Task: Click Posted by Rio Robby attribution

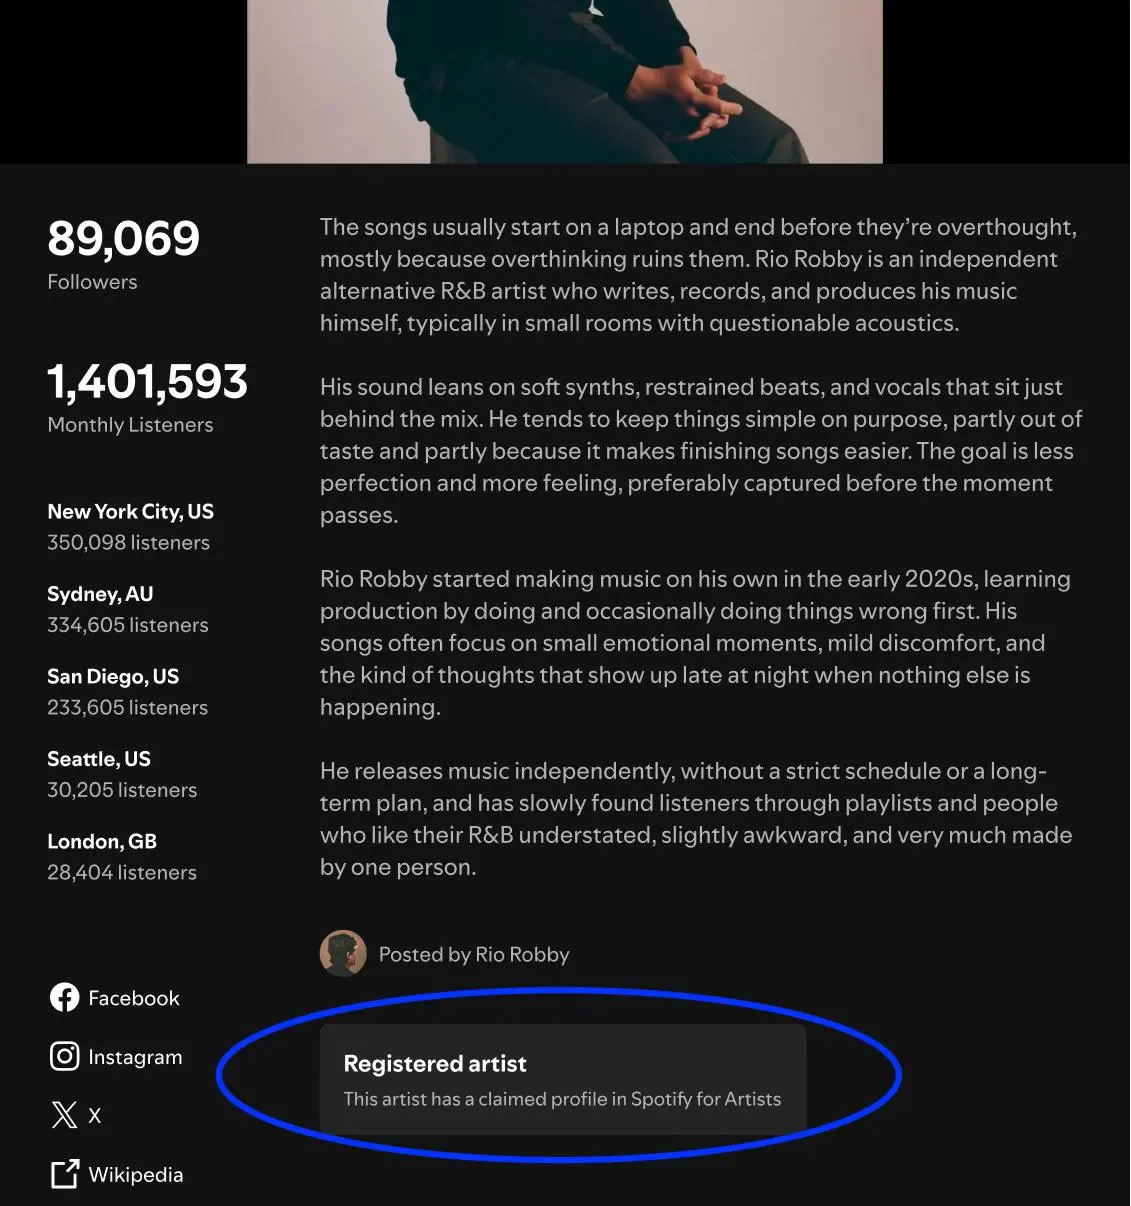Action: 474,954
